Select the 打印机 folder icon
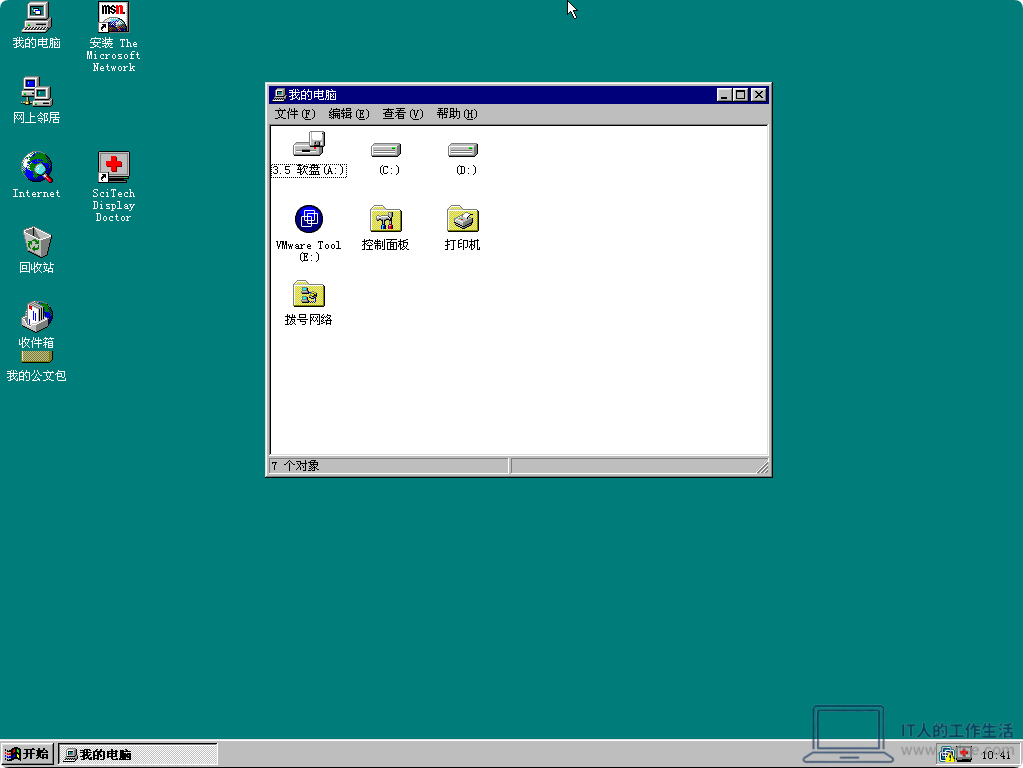Viewport: 1023px width, 768px height. pos(463,219)
